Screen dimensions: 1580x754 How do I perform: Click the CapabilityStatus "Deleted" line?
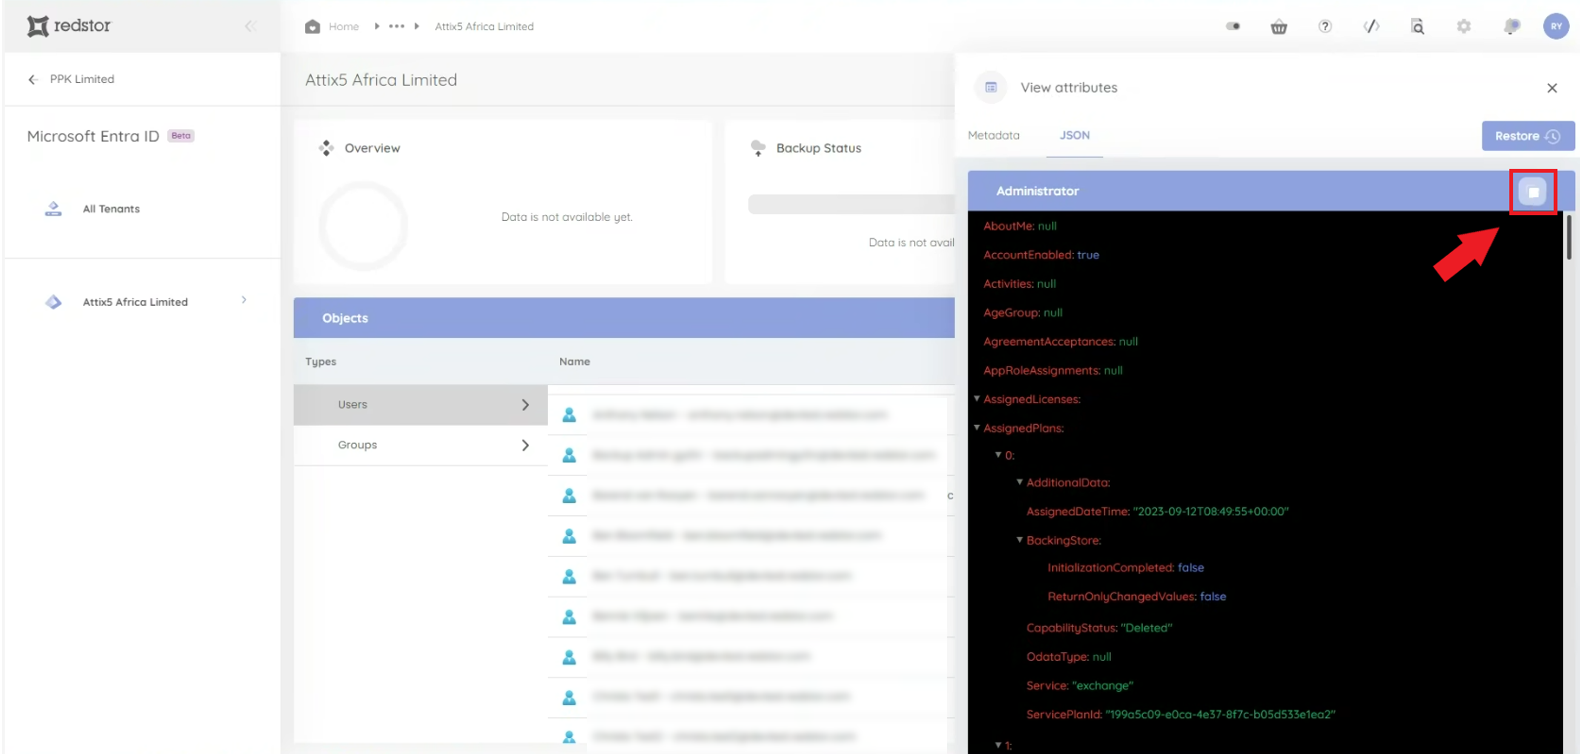pyautogui.click(x=1099, y=628)
